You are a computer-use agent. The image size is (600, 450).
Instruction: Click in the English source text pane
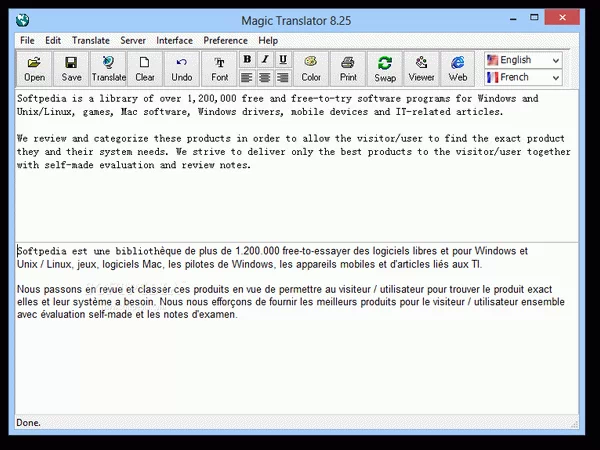[x=297, y=166]
